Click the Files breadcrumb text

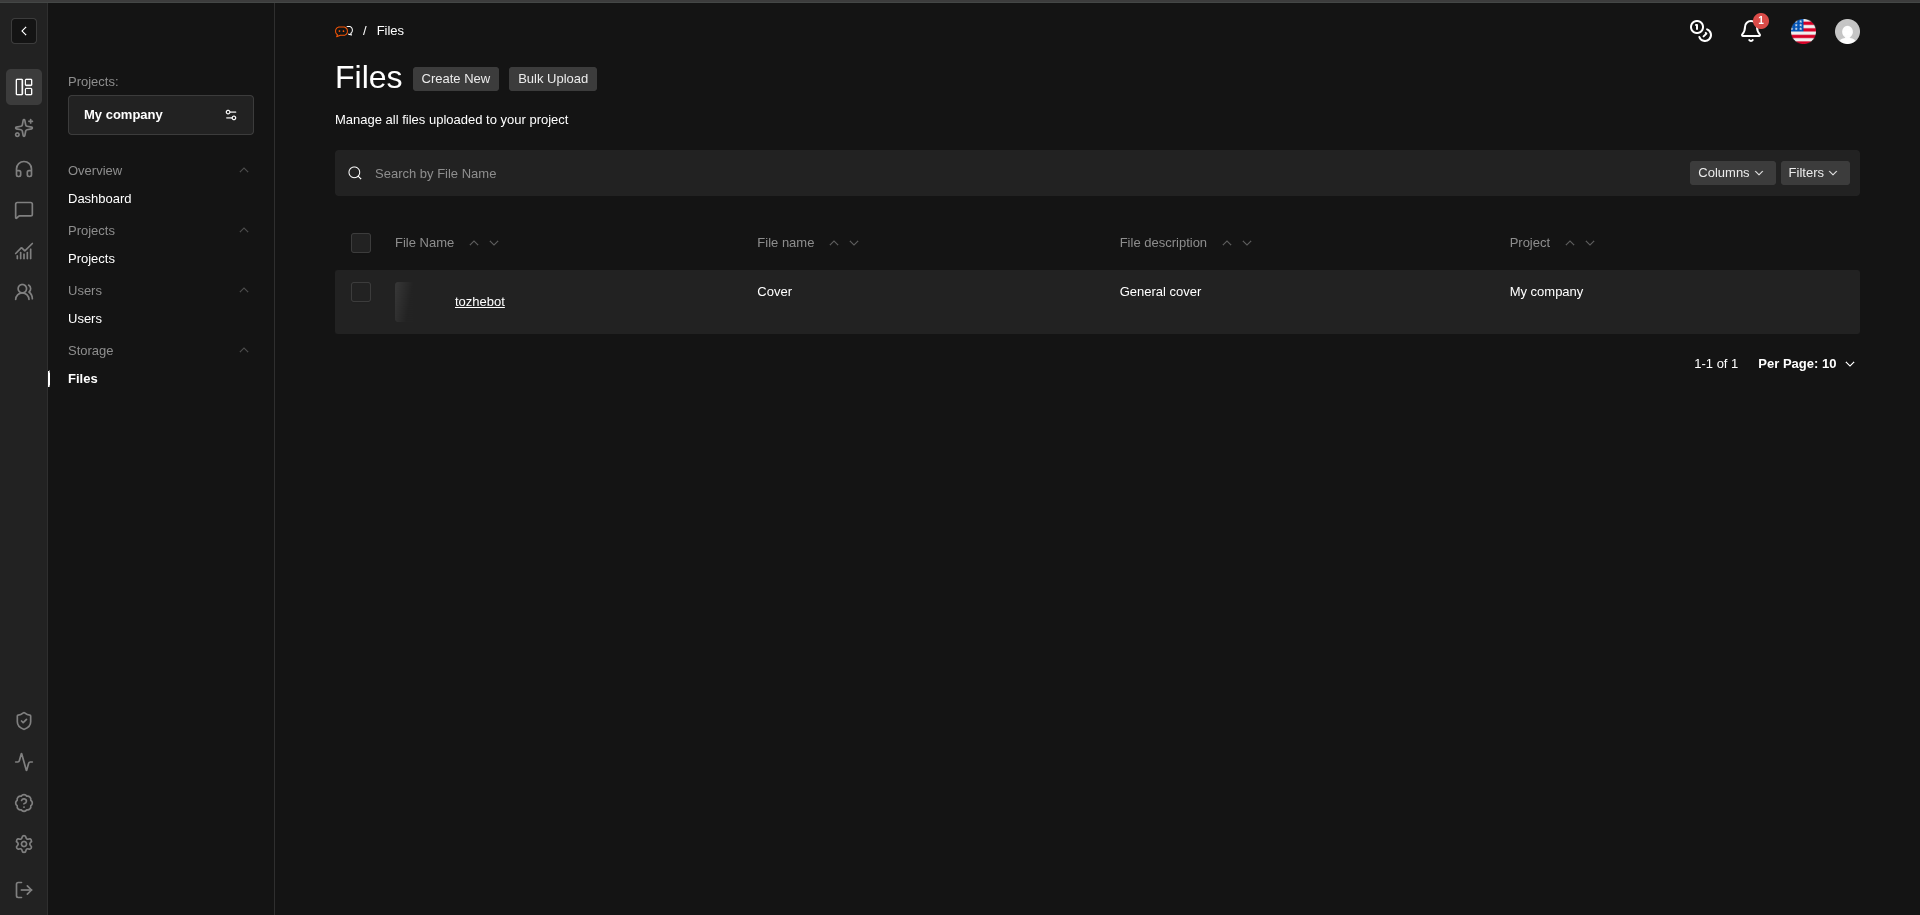pos(390,31)
